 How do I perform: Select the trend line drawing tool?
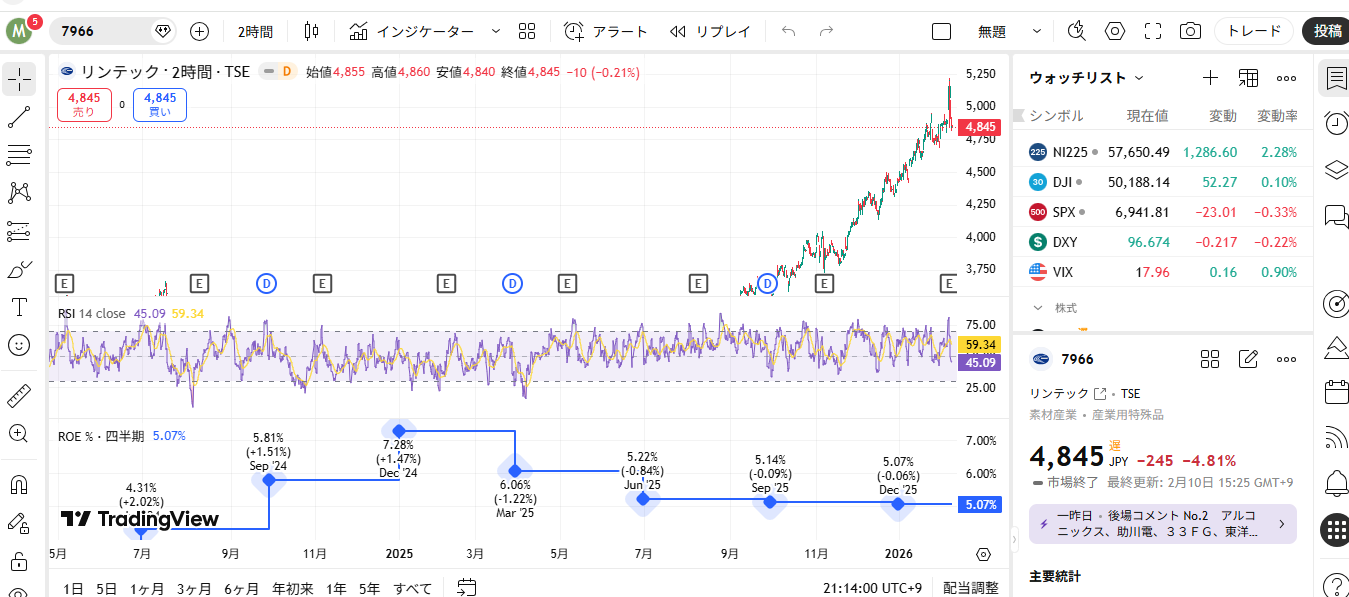19,117
